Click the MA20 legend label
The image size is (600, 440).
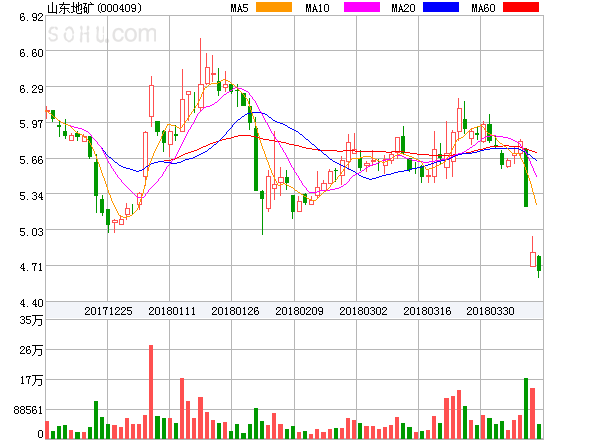pos(403,8)
